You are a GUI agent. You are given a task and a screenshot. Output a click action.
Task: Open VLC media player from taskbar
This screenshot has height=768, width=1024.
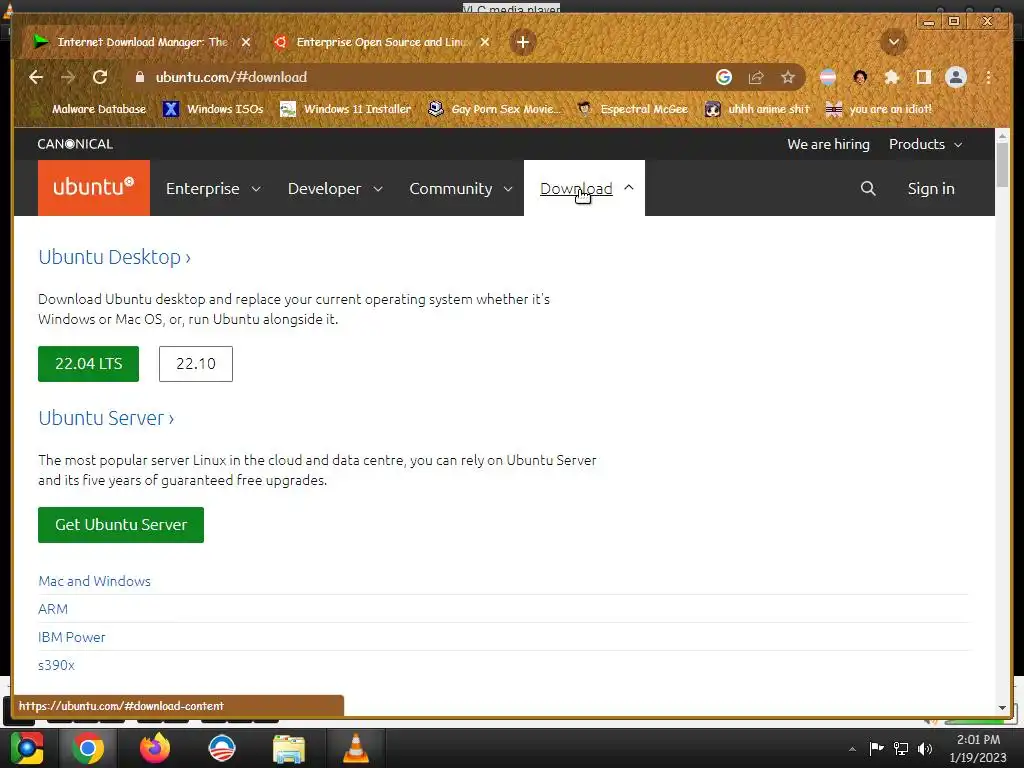[356, 748]
